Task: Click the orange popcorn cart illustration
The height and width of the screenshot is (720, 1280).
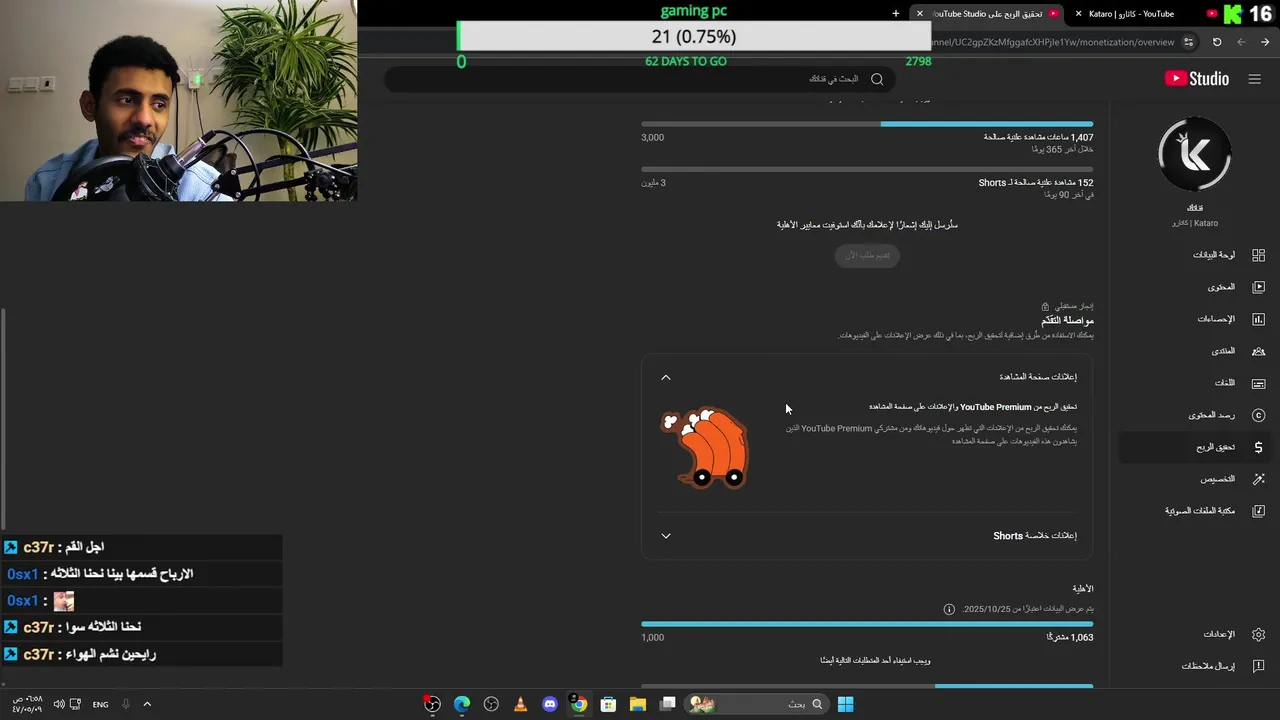Action: pyautogui.click(x=704, y=448)
